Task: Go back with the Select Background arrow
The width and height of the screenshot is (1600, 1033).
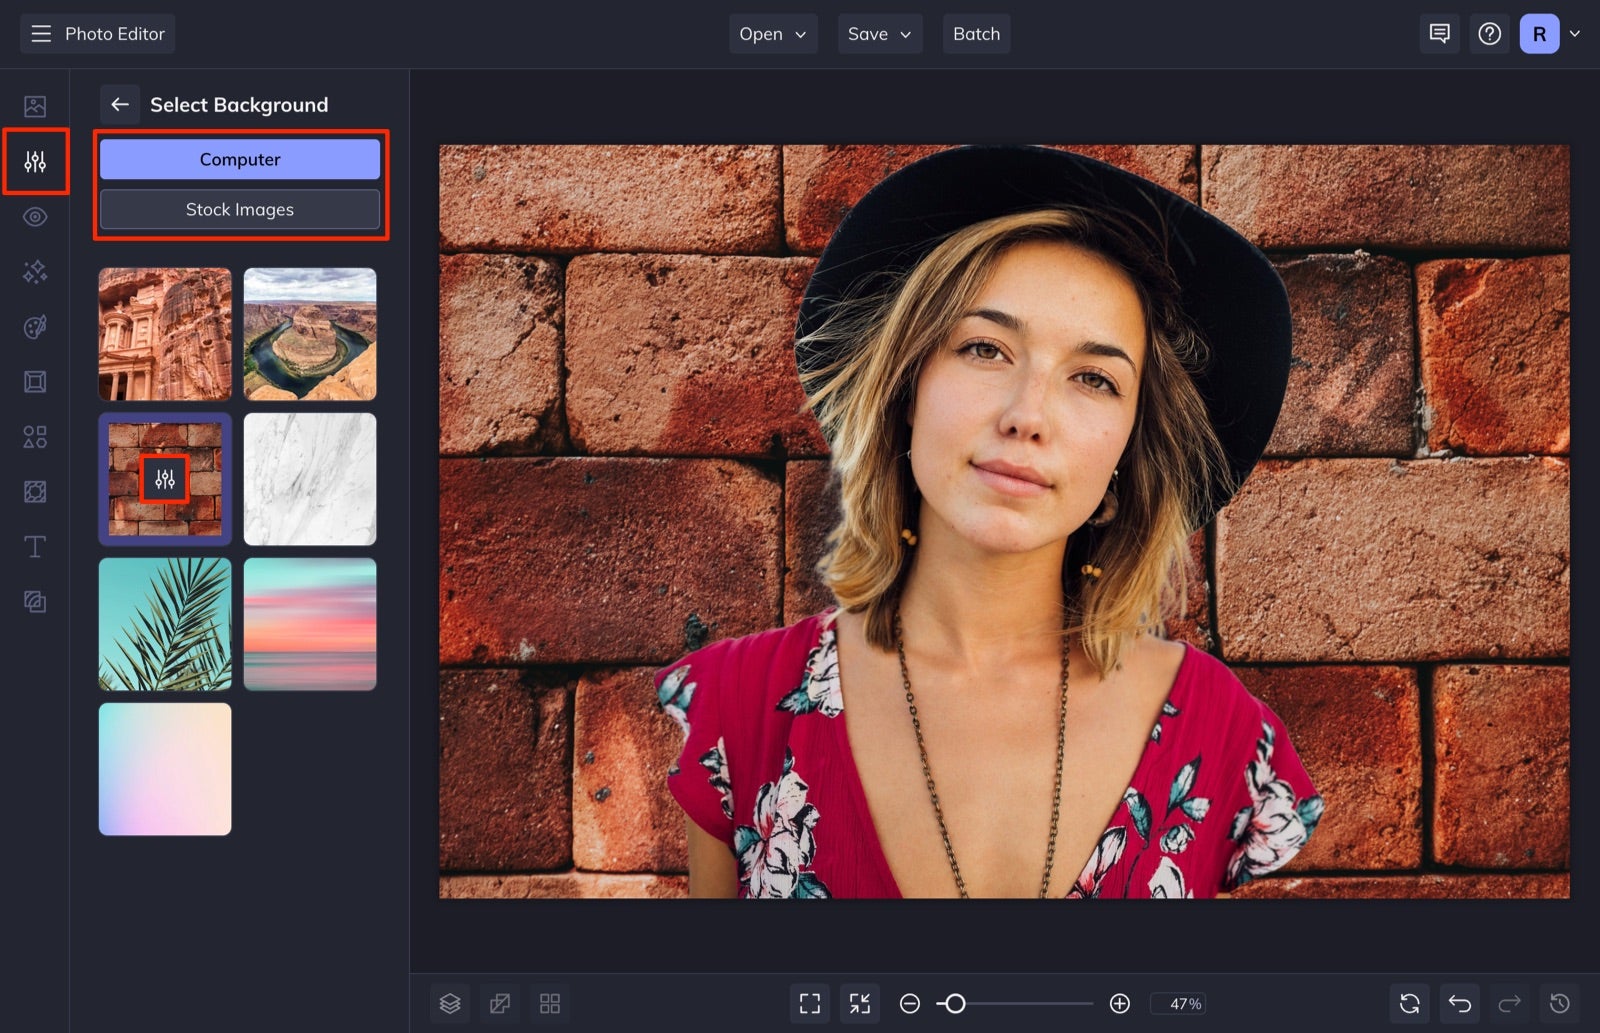Action: coord(120,104)
